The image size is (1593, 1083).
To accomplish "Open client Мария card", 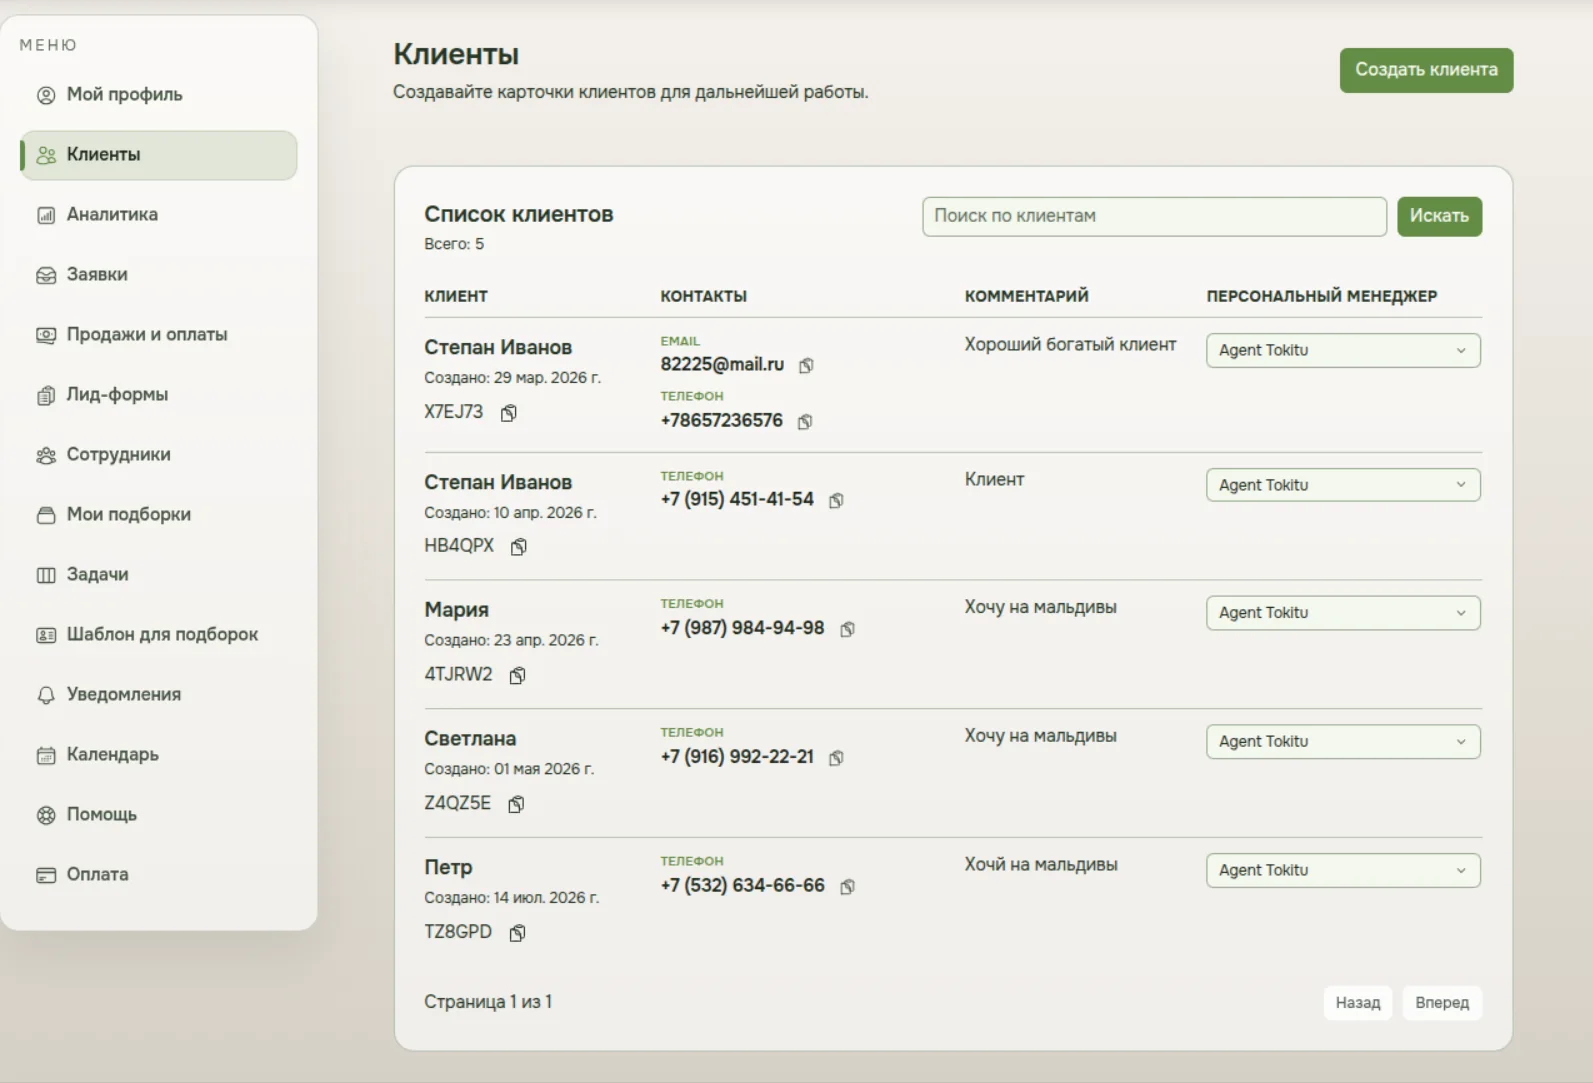I will point(456,610).
